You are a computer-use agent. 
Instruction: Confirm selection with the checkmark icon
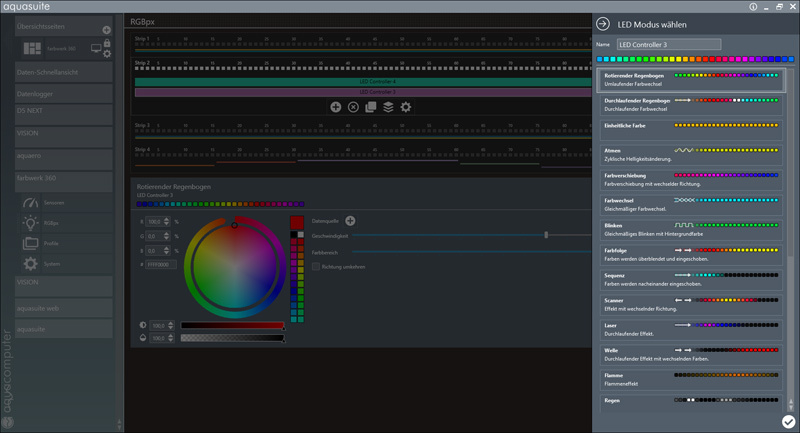pyautogui.click(x=788, y=421)
